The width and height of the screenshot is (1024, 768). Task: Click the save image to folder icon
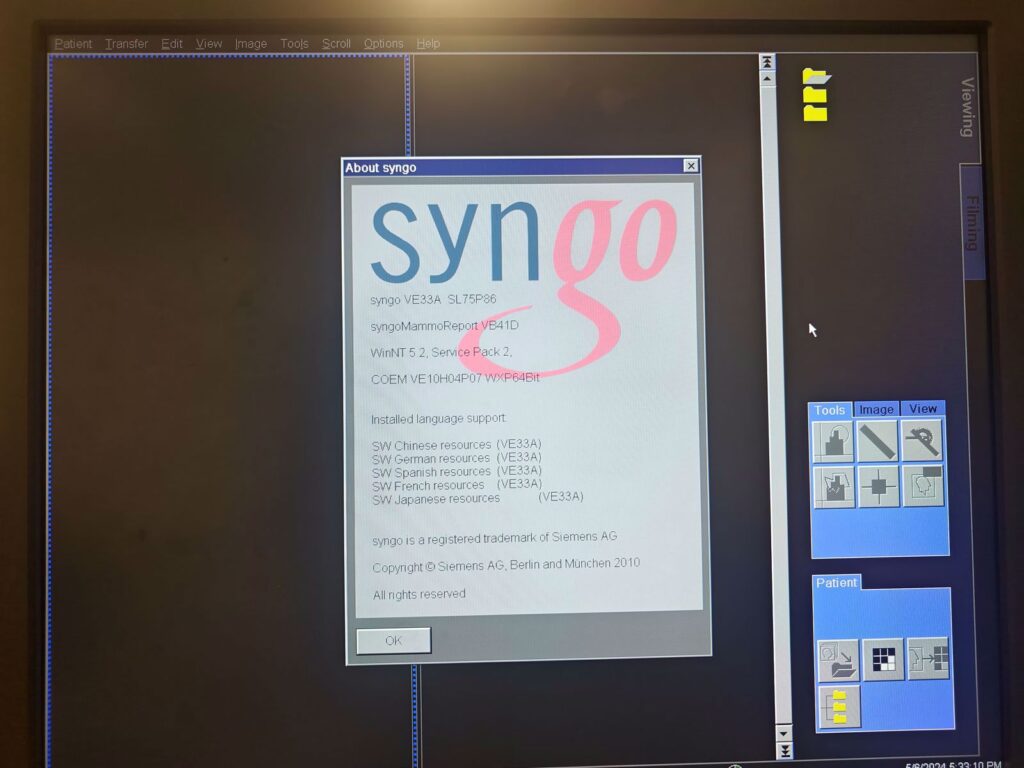pyautogui.click(x=839, y=660)
